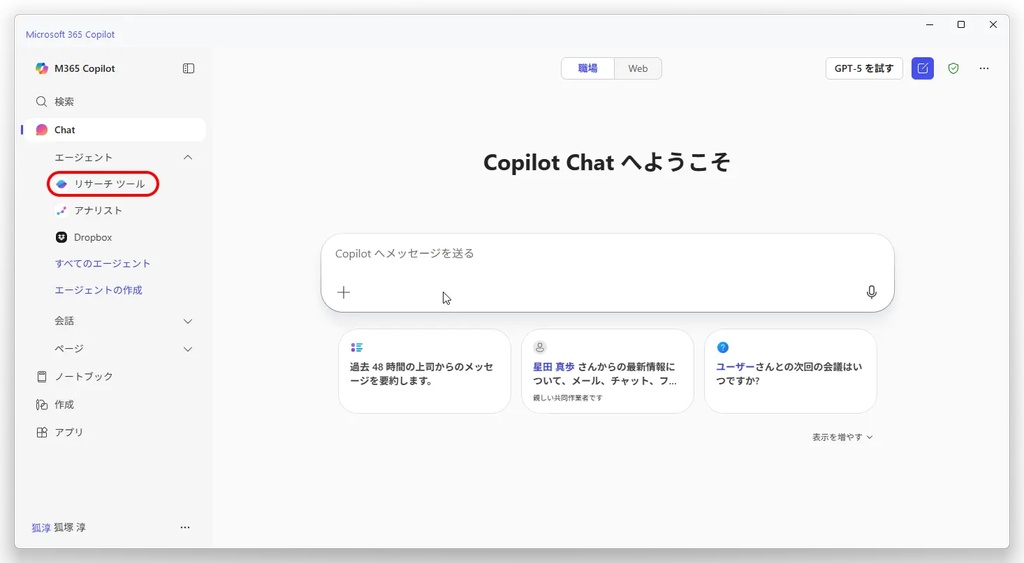Click the すべてのエージェント link
This screenshot has height=563, width=1024.
103,263
